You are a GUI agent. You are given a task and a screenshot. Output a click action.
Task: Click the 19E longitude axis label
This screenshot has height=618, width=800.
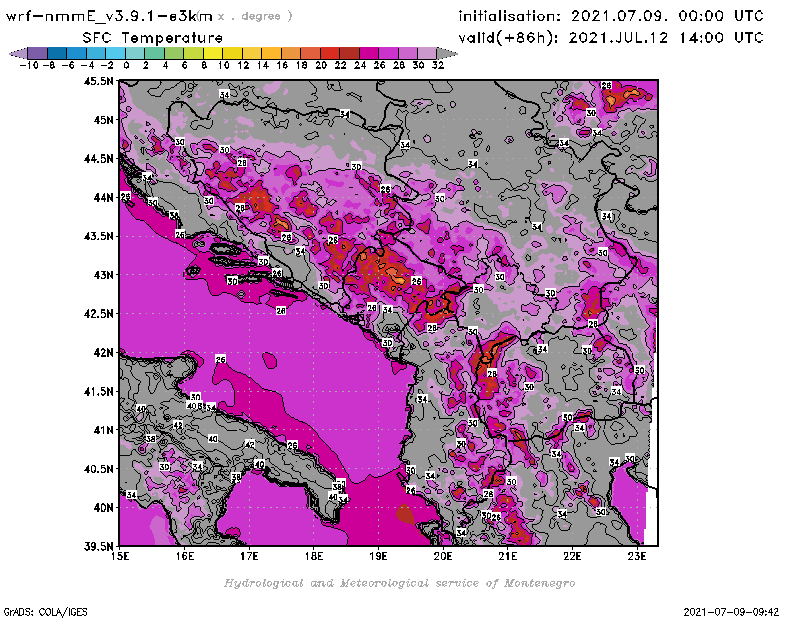[379, 556]
